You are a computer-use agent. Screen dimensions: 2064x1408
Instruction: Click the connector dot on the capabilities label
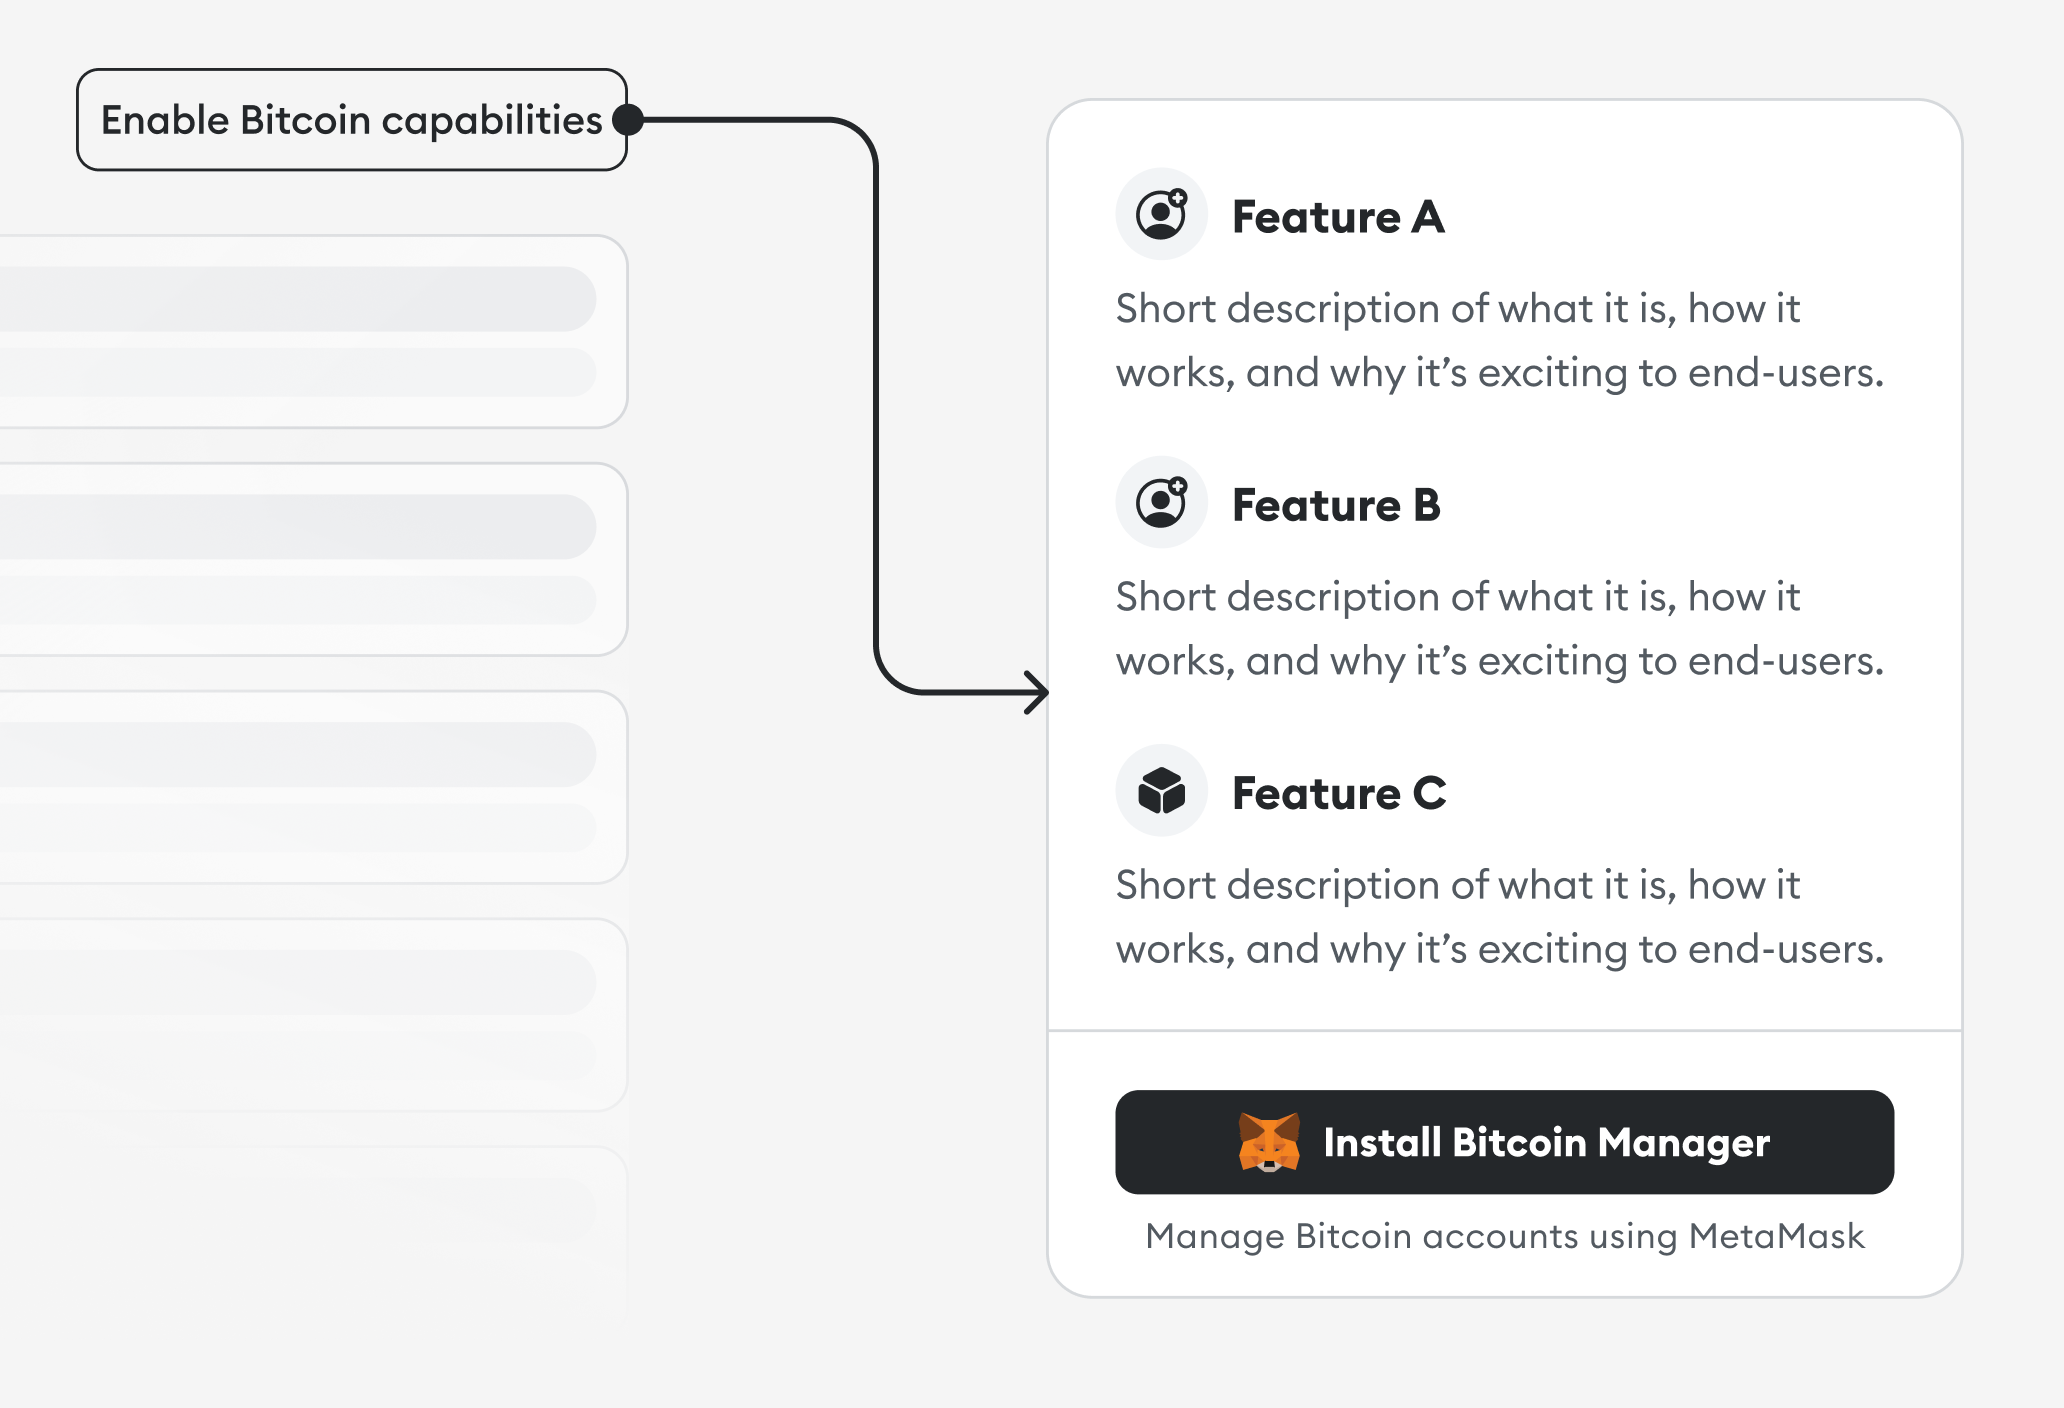(625, 119)
